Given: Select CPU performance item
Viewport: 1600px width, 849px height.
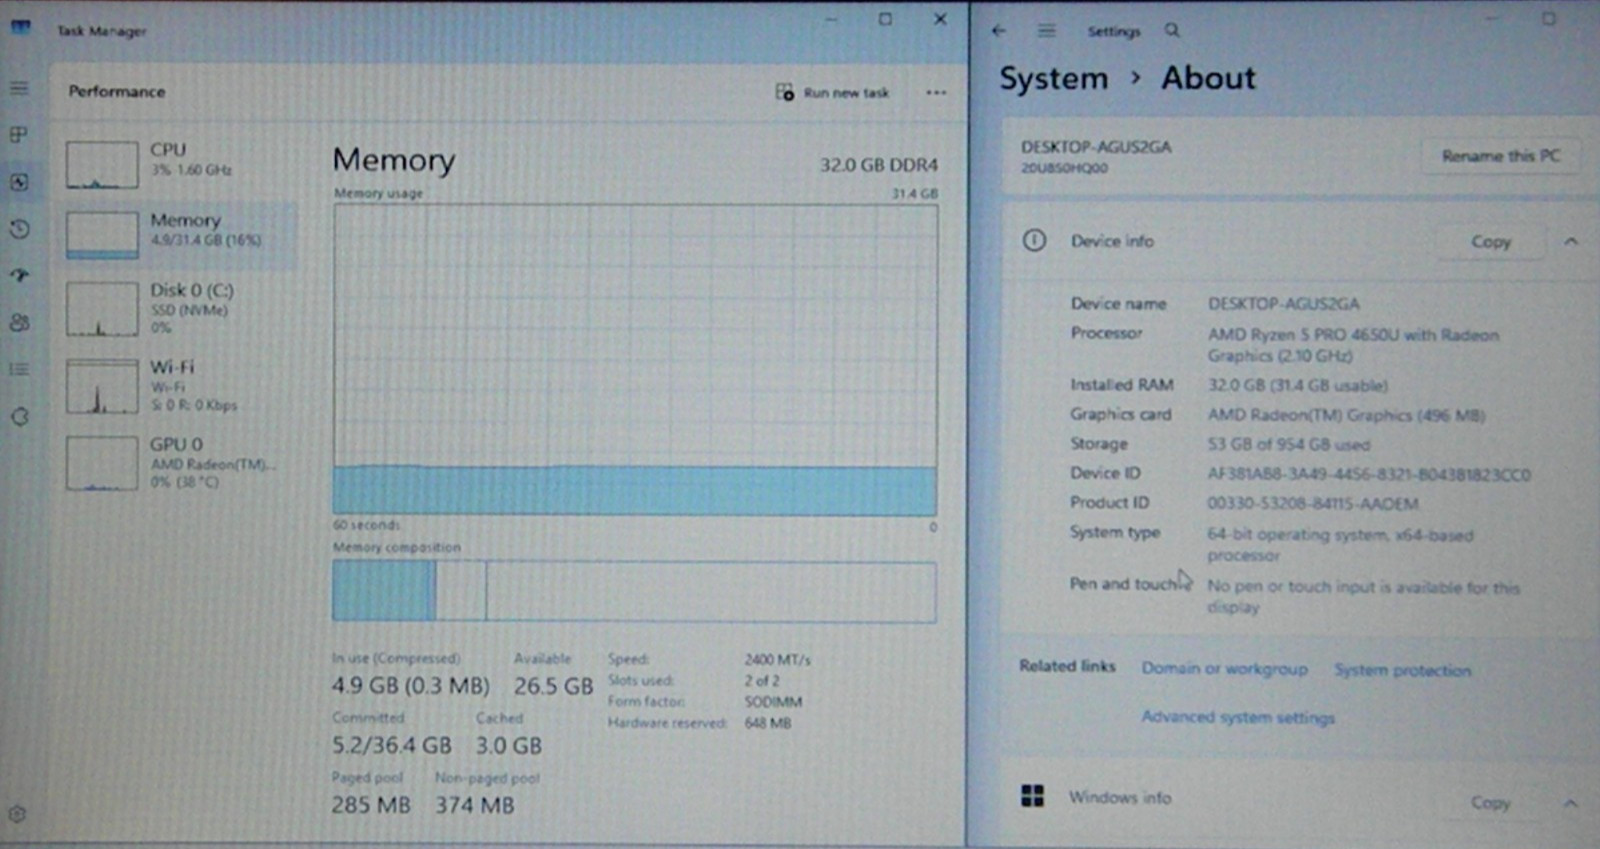Looking at the screenshot, I should 180,164.
